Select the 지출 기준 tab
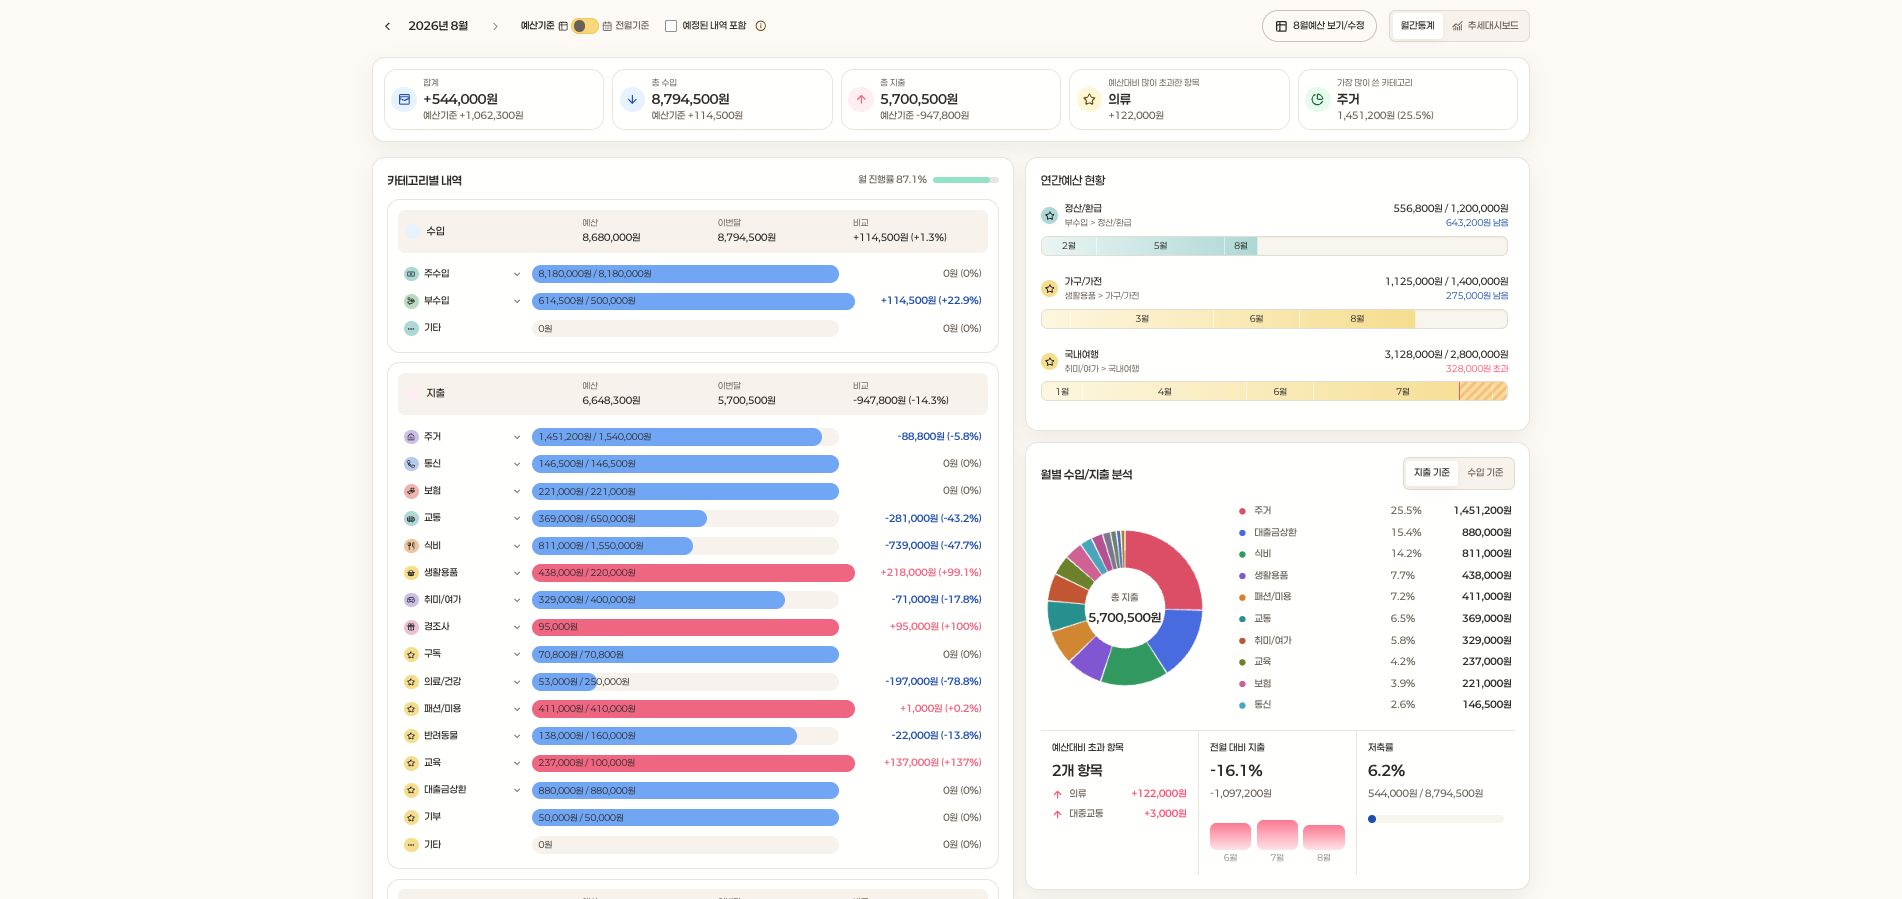This screenshot has height=899, width=1902. [x=1431, y=473]
